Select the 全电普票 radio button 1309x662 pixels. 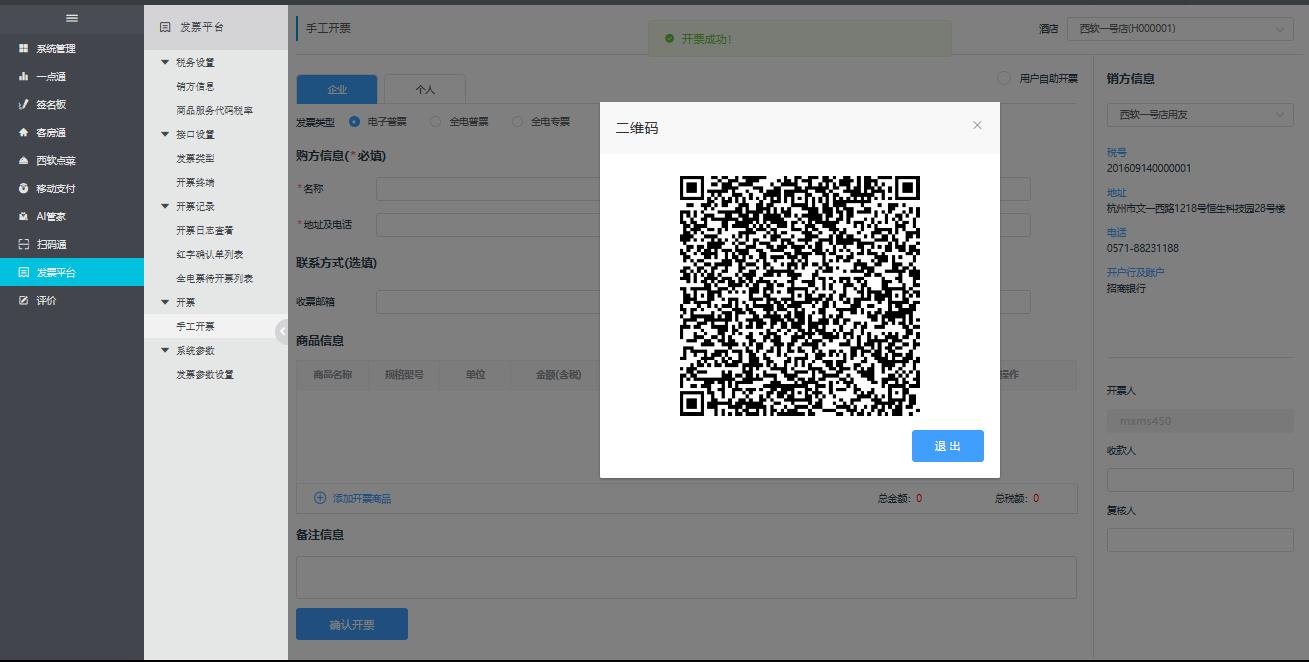(435, 121)
